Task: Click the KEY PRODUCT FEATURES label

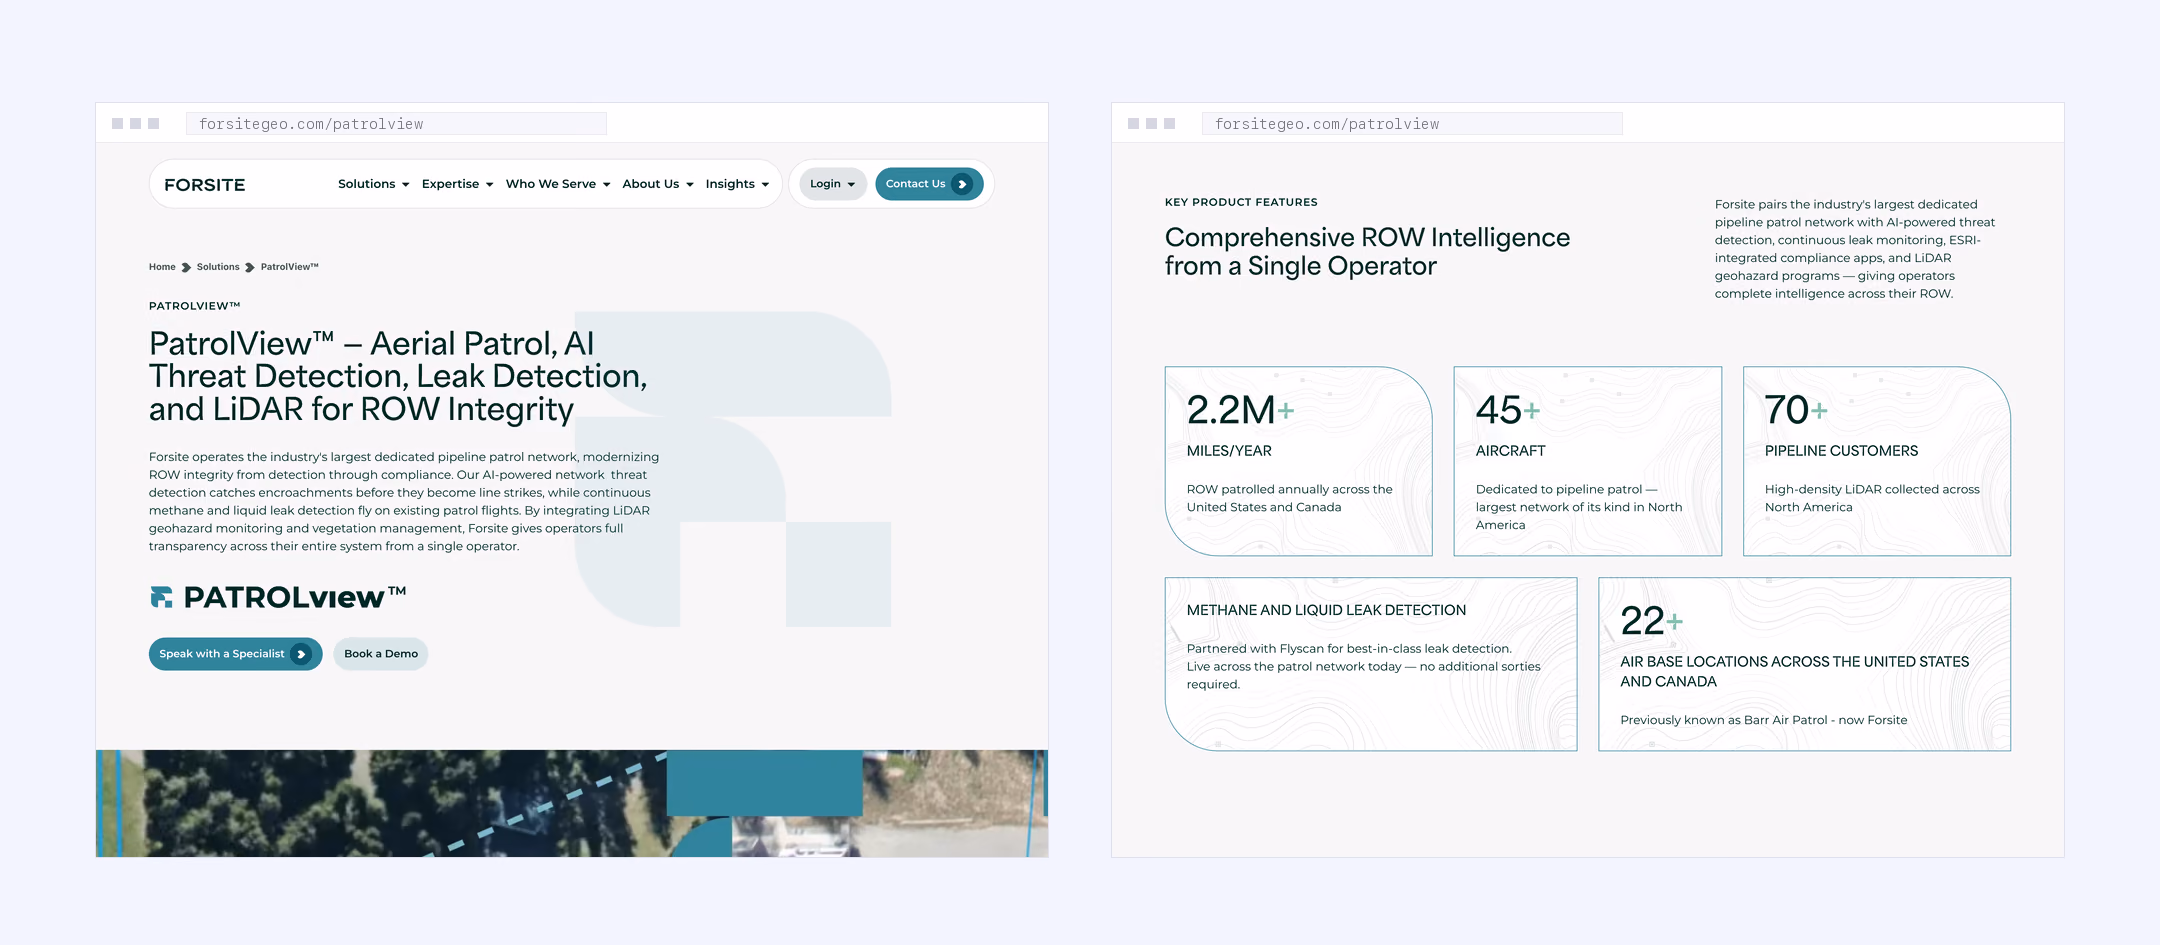Action: pos(1241,202)
